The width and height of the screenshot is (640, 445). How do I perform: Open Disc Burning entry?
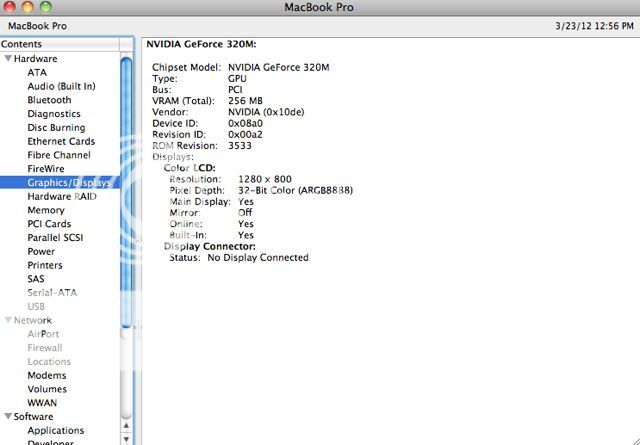[x=56, y=128]
